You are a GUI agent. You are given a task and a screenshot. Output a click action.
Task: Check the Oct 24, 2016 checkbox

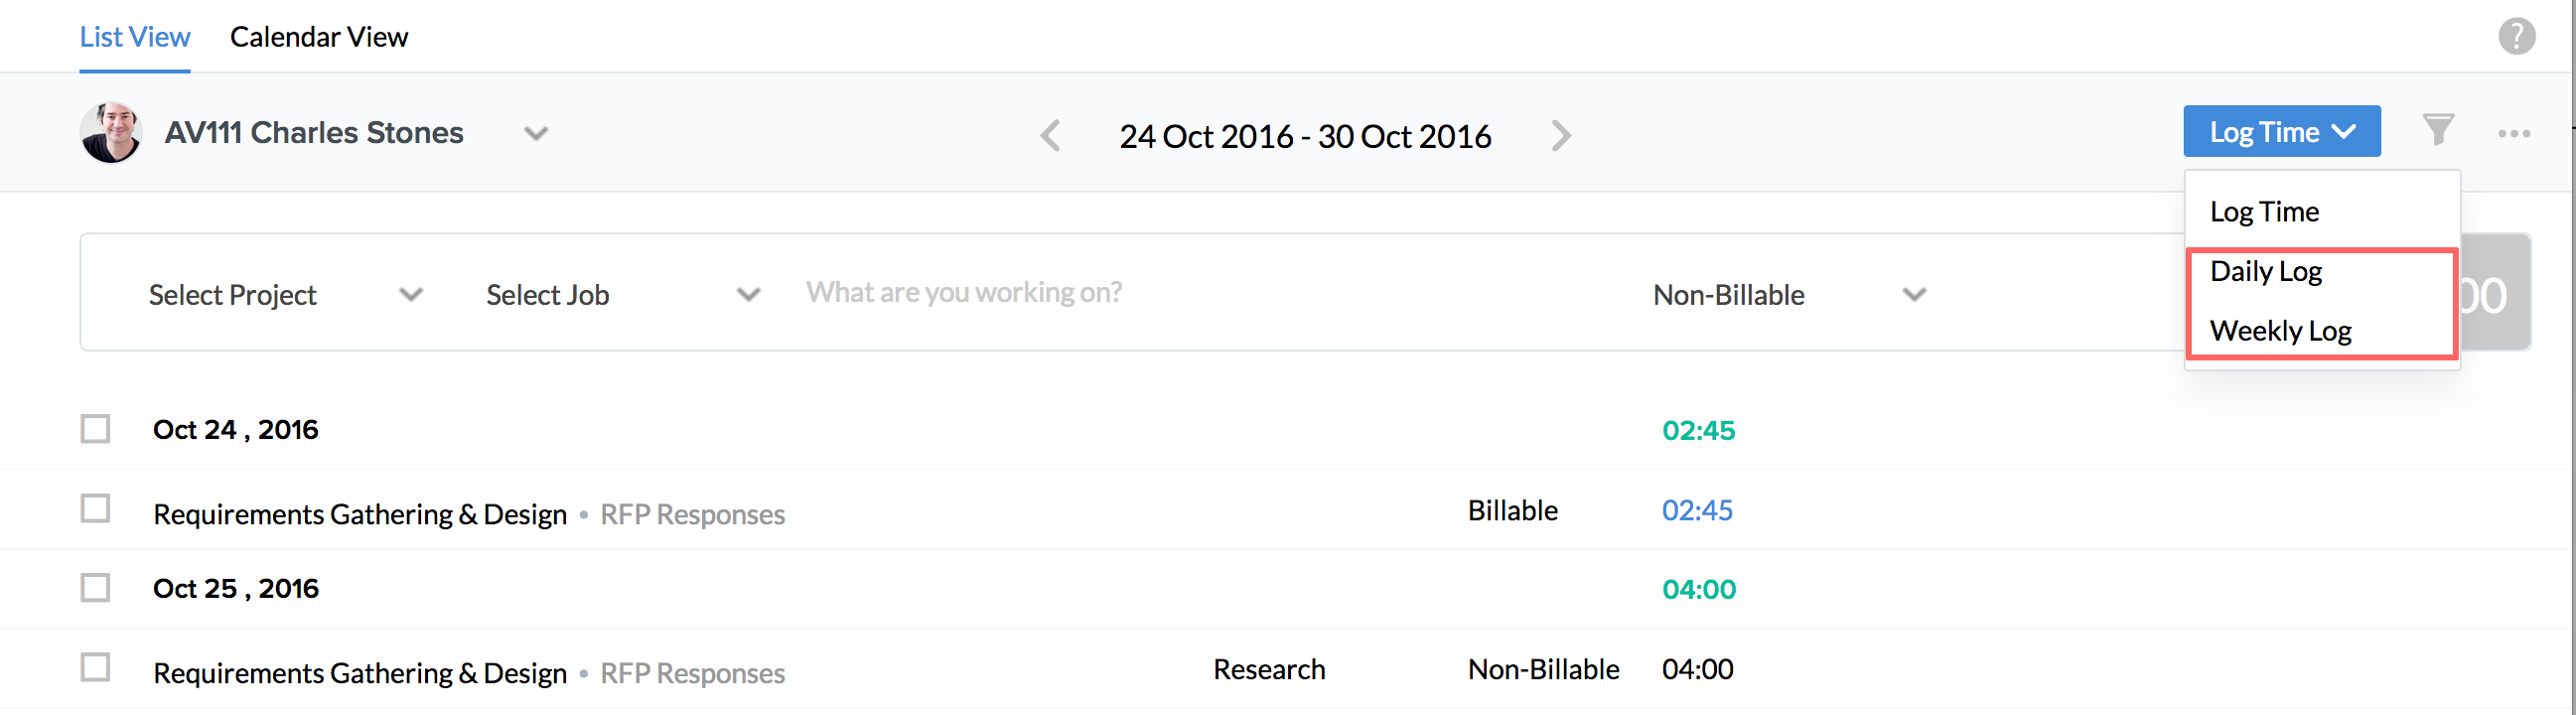[x=96, y=429]
